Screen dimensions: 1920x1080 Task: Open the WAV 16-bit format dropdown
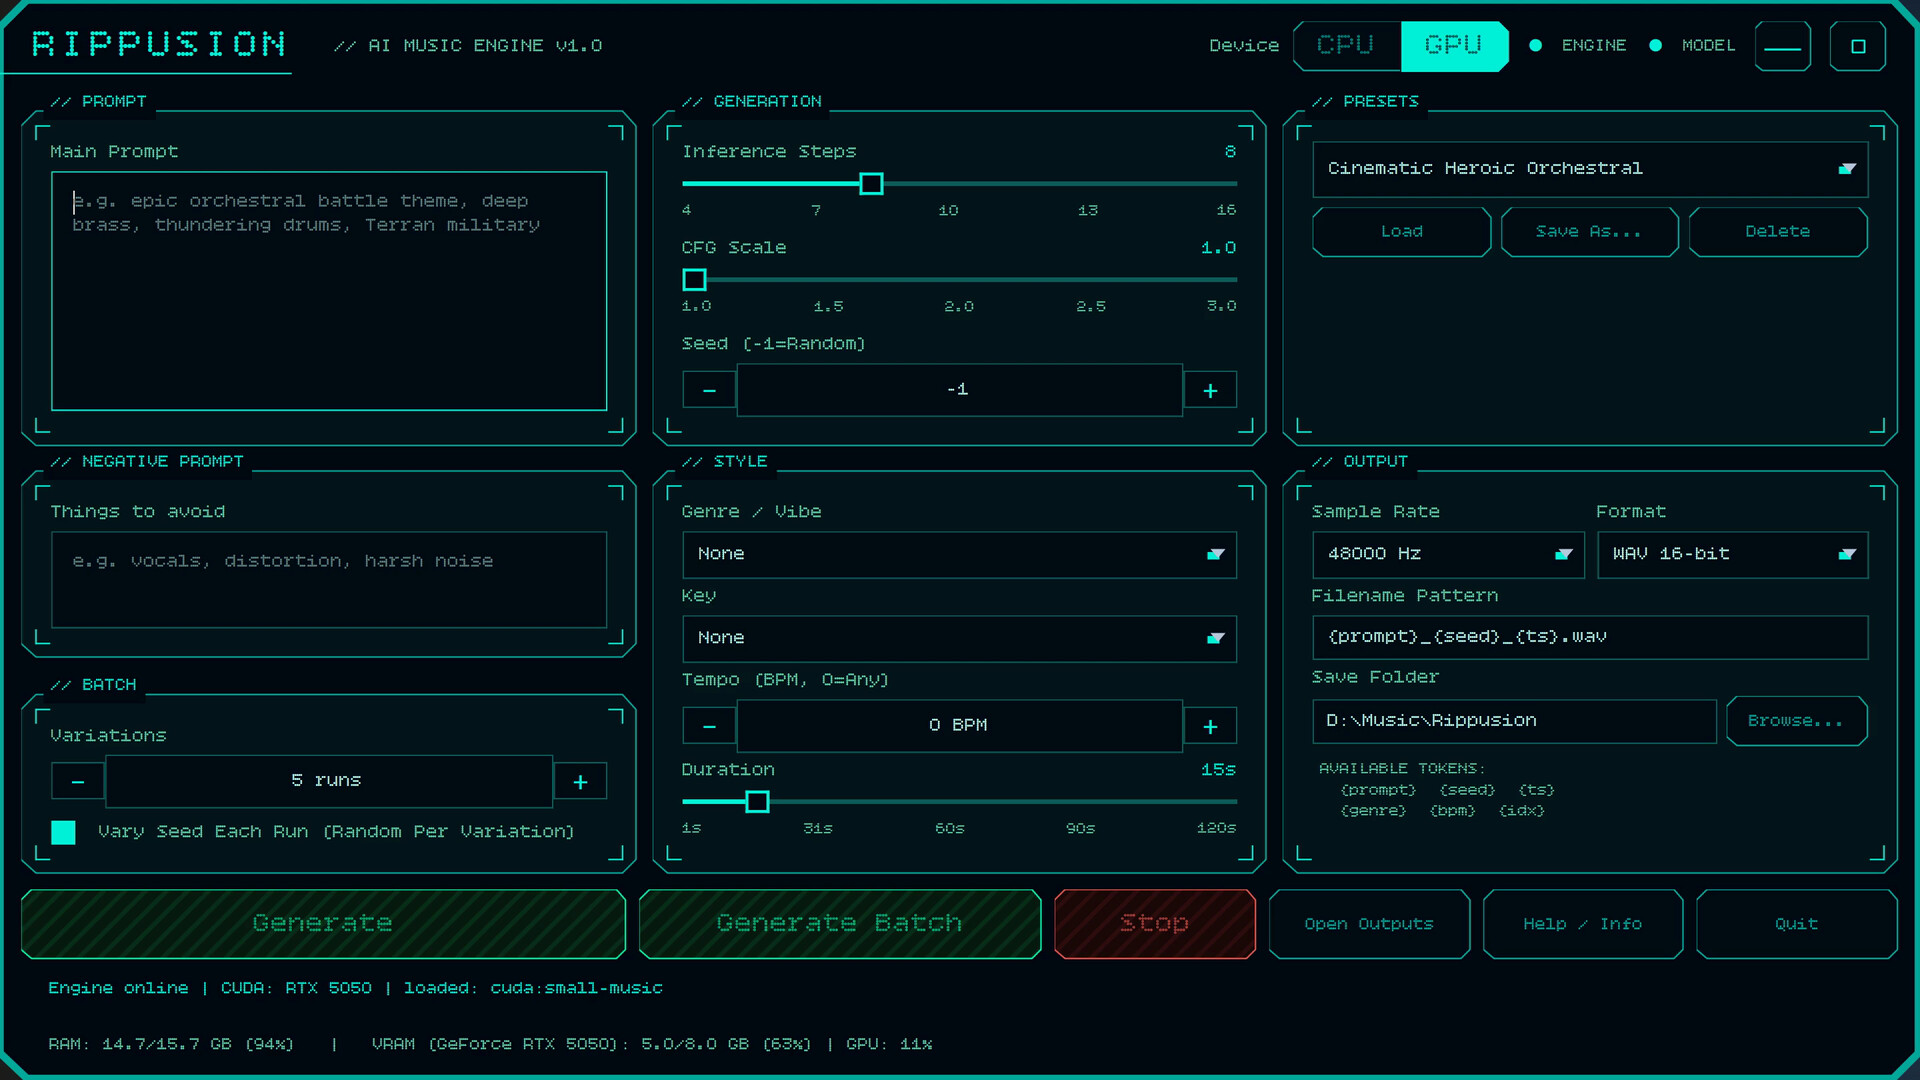(x=1732, y=554)
